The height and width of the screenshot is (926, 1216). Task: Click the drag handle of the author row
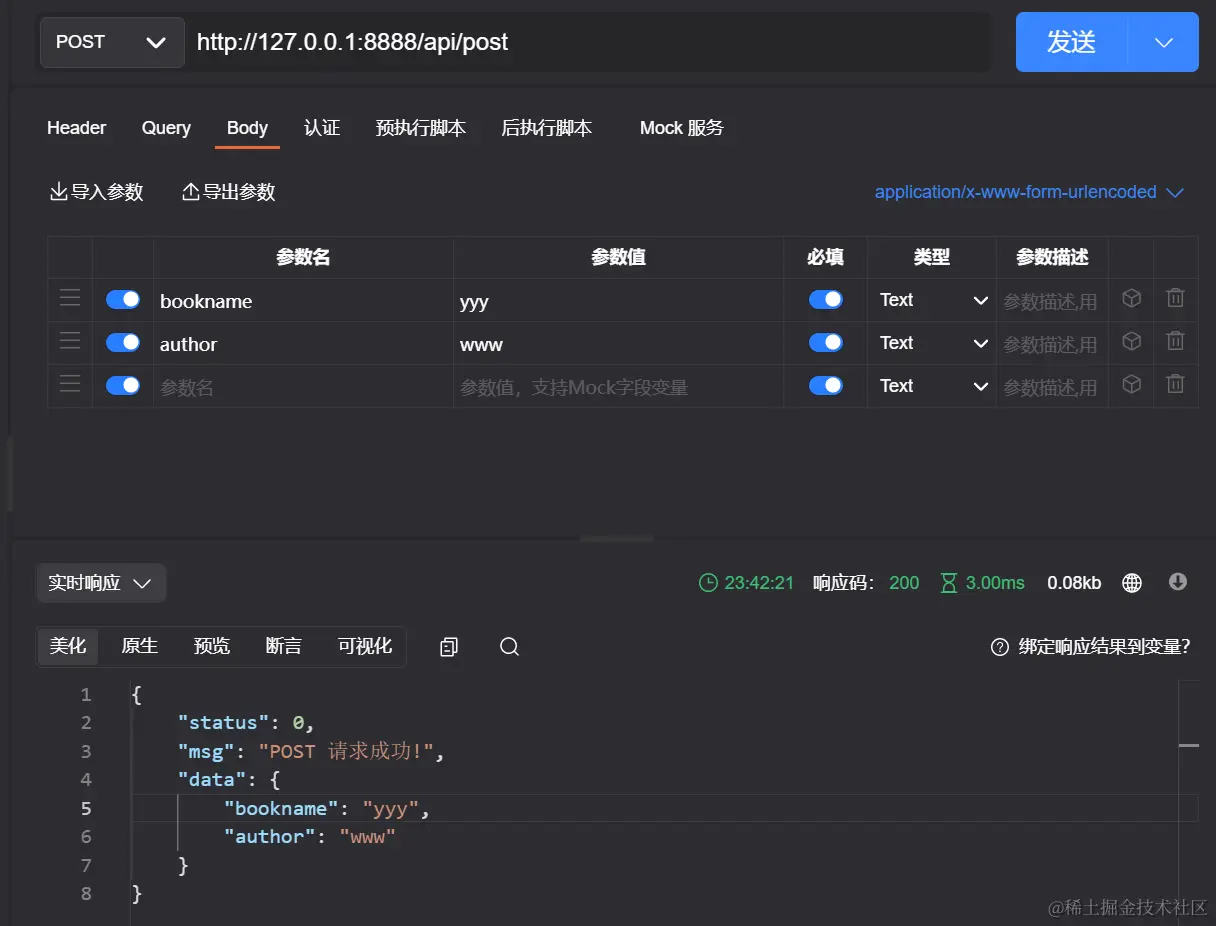pos(69,342)
